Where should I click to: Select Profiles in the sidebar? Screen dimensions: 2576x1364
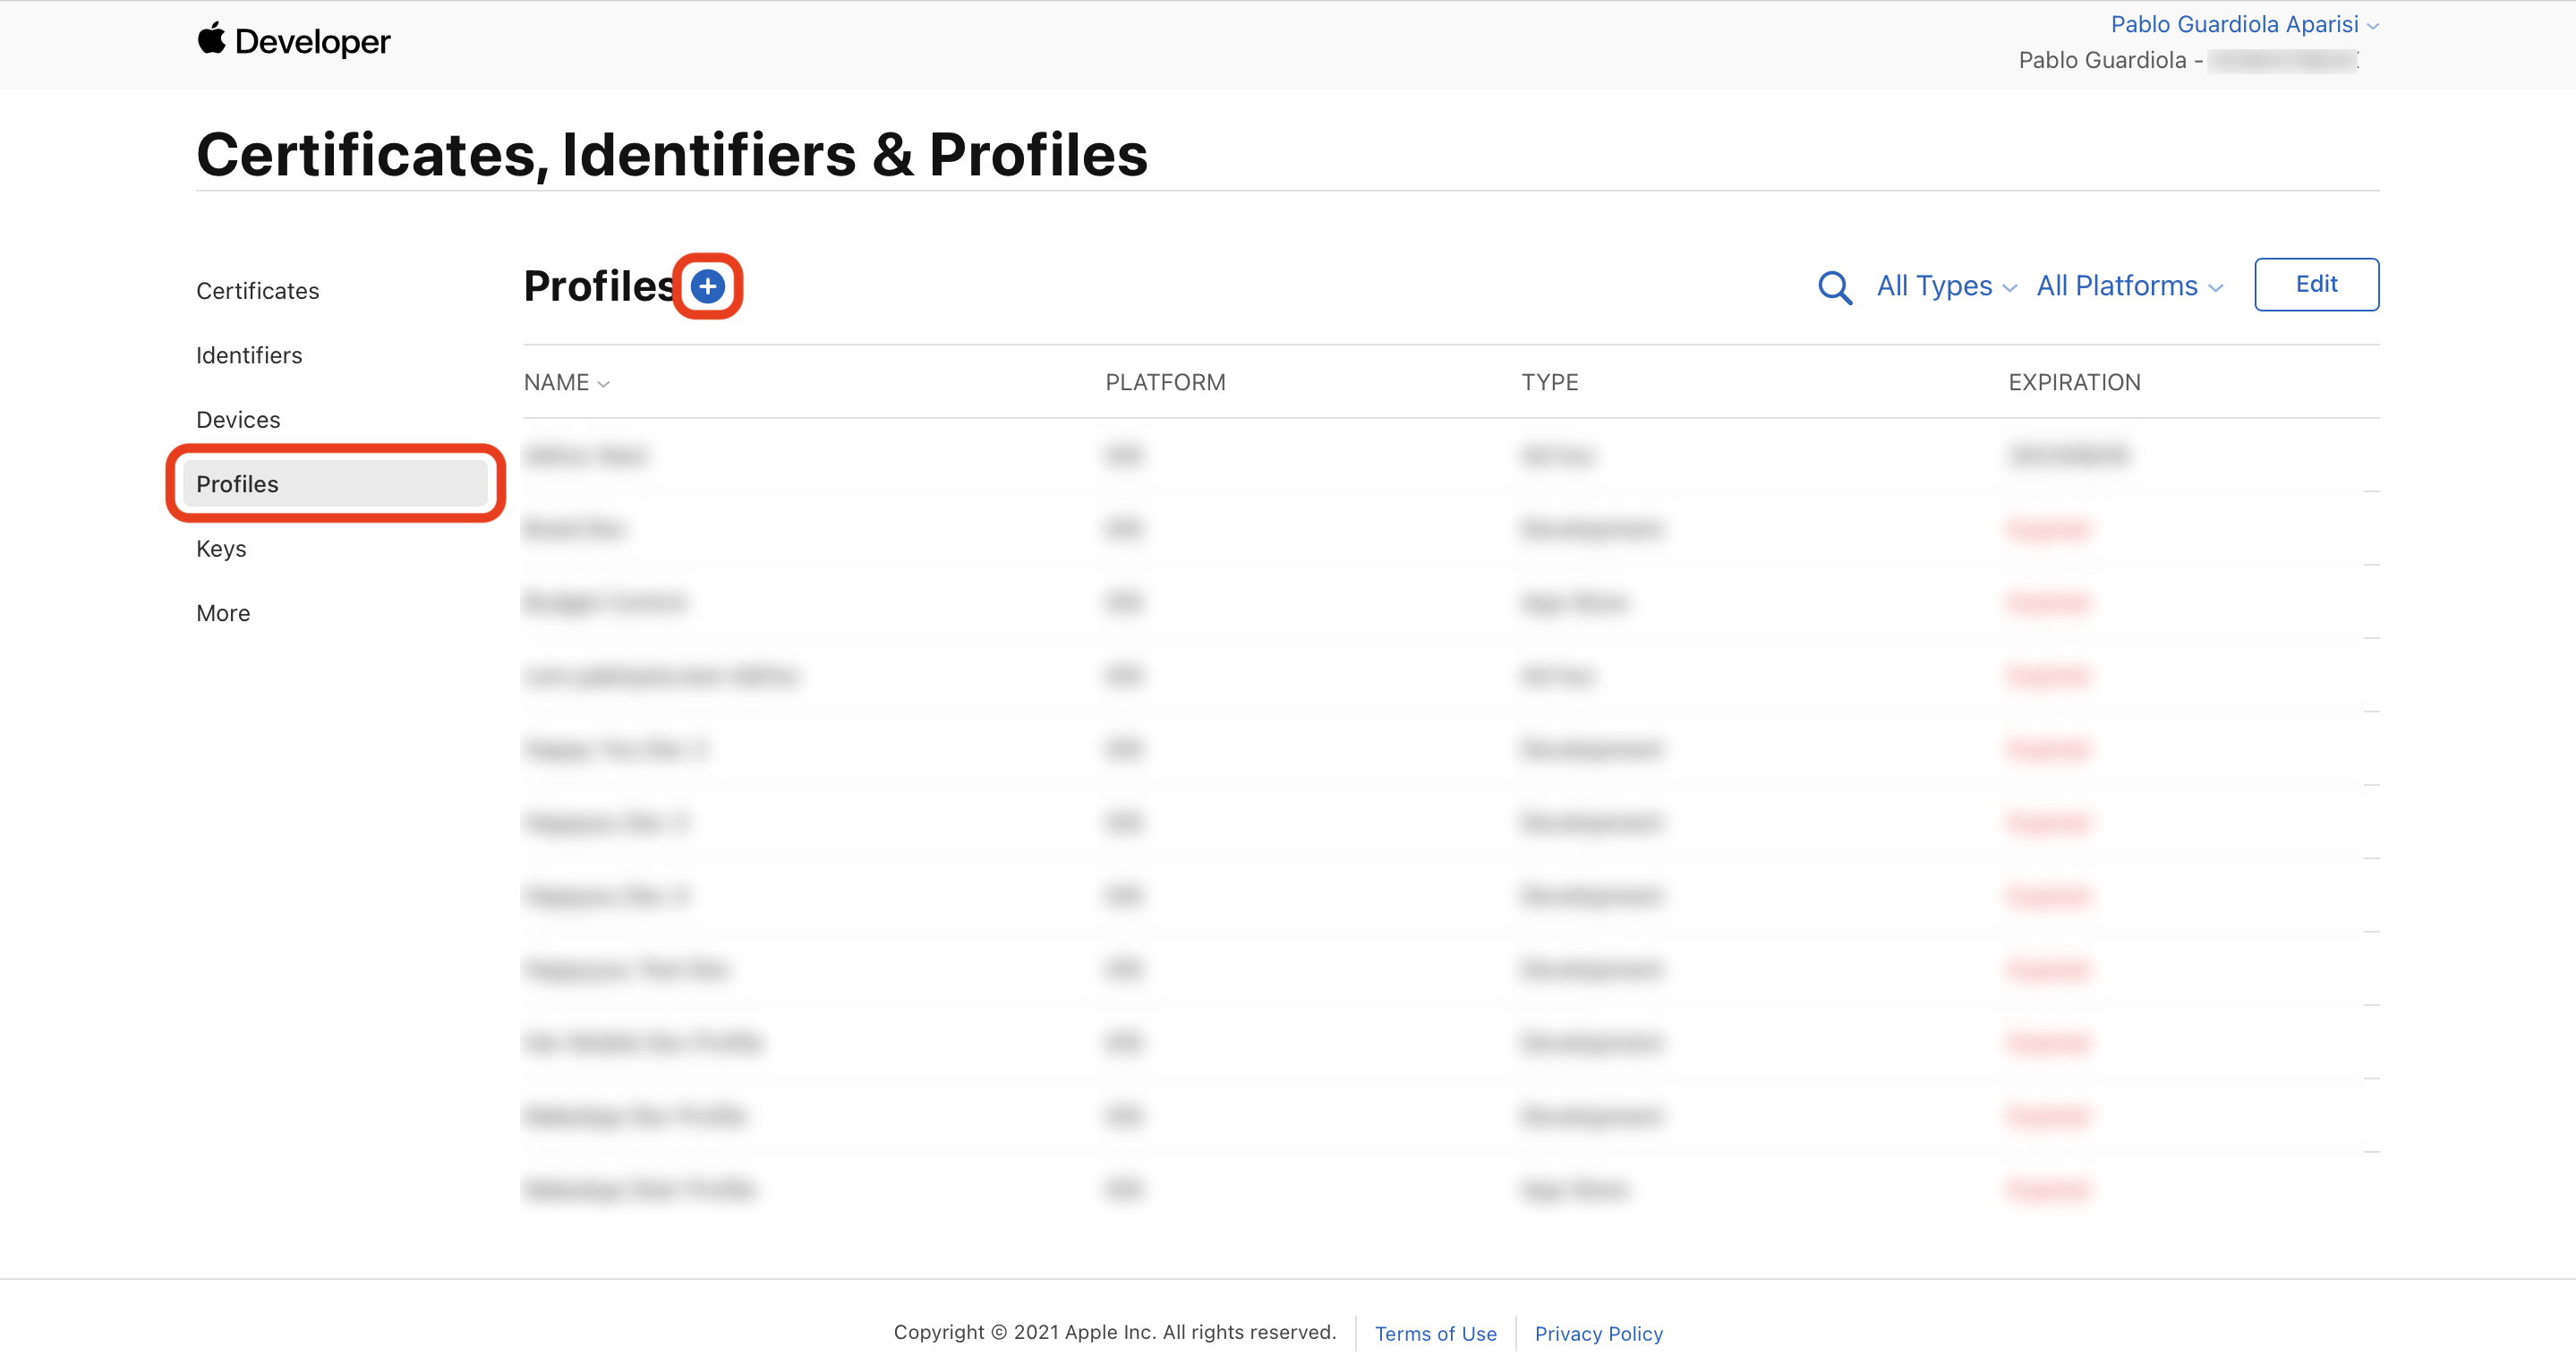[x=237, y=484]
